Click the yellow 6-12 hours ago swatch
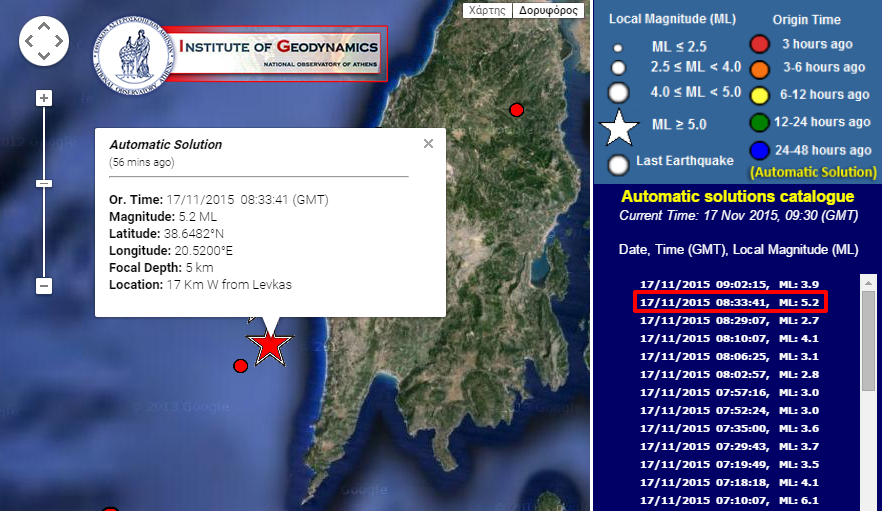The height and width of the screenshot is (511, 882). (x=760, y=96)
